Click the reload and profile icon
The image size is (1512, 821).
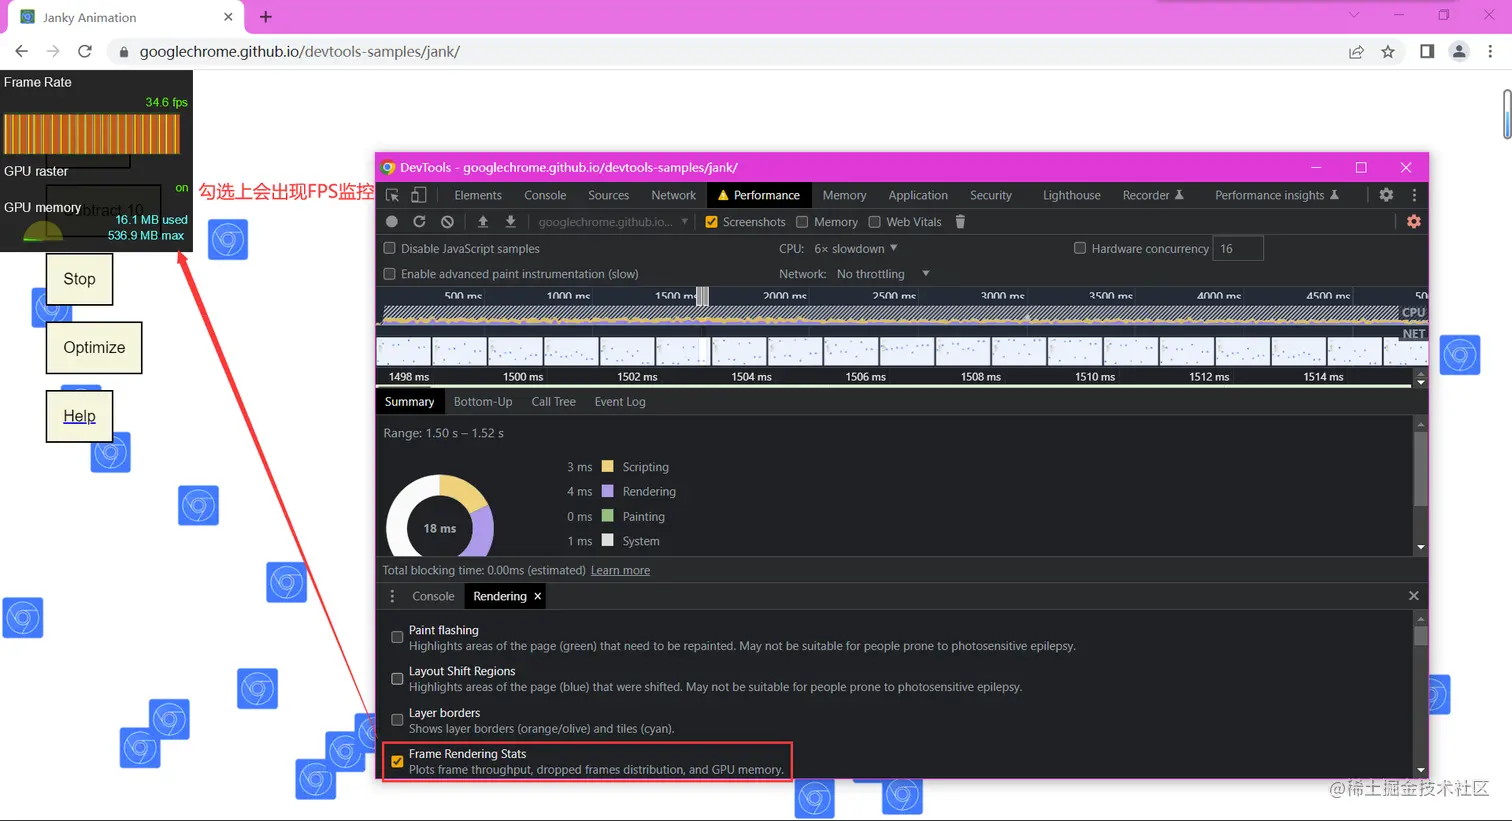point(420,222)
